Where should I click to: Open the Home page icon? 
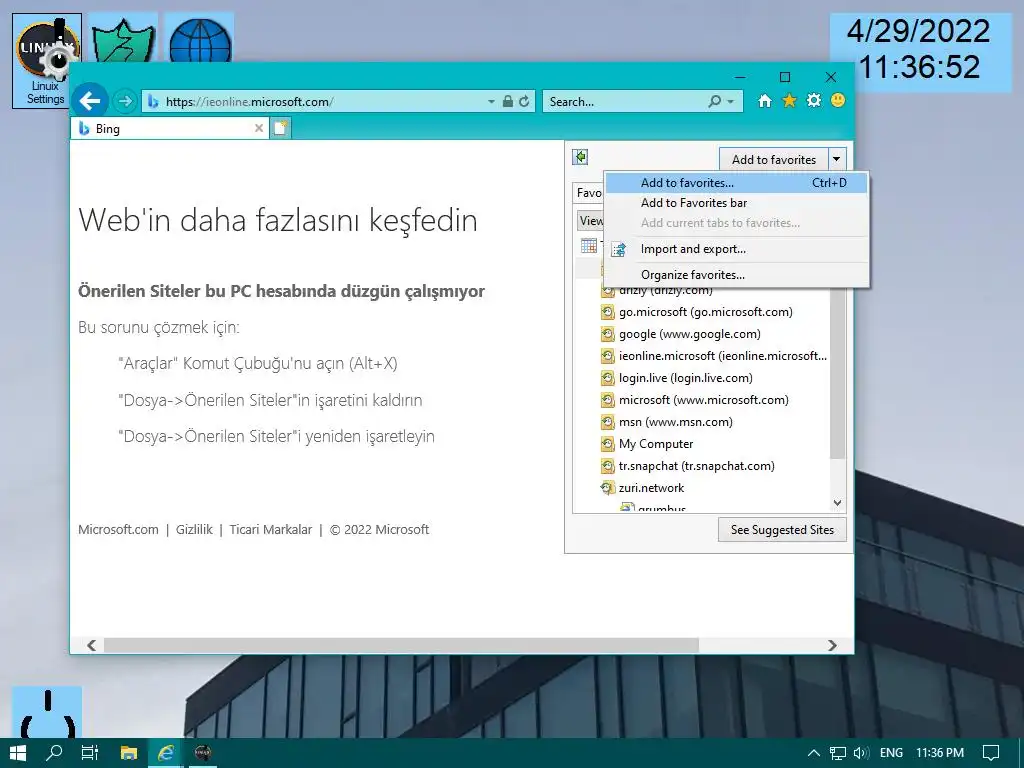coord(765,101)
